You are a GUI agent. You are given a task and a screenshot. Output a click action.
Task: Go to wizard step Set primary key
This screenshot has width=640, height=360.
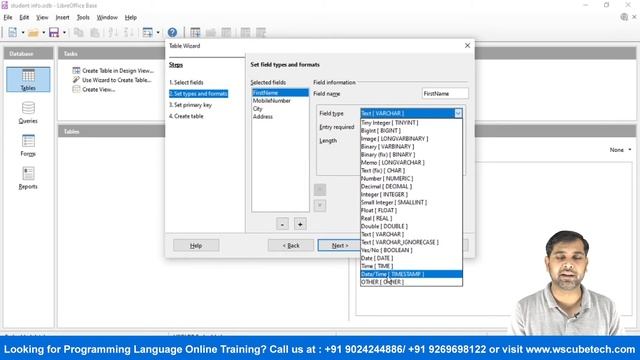click(190, 105)
